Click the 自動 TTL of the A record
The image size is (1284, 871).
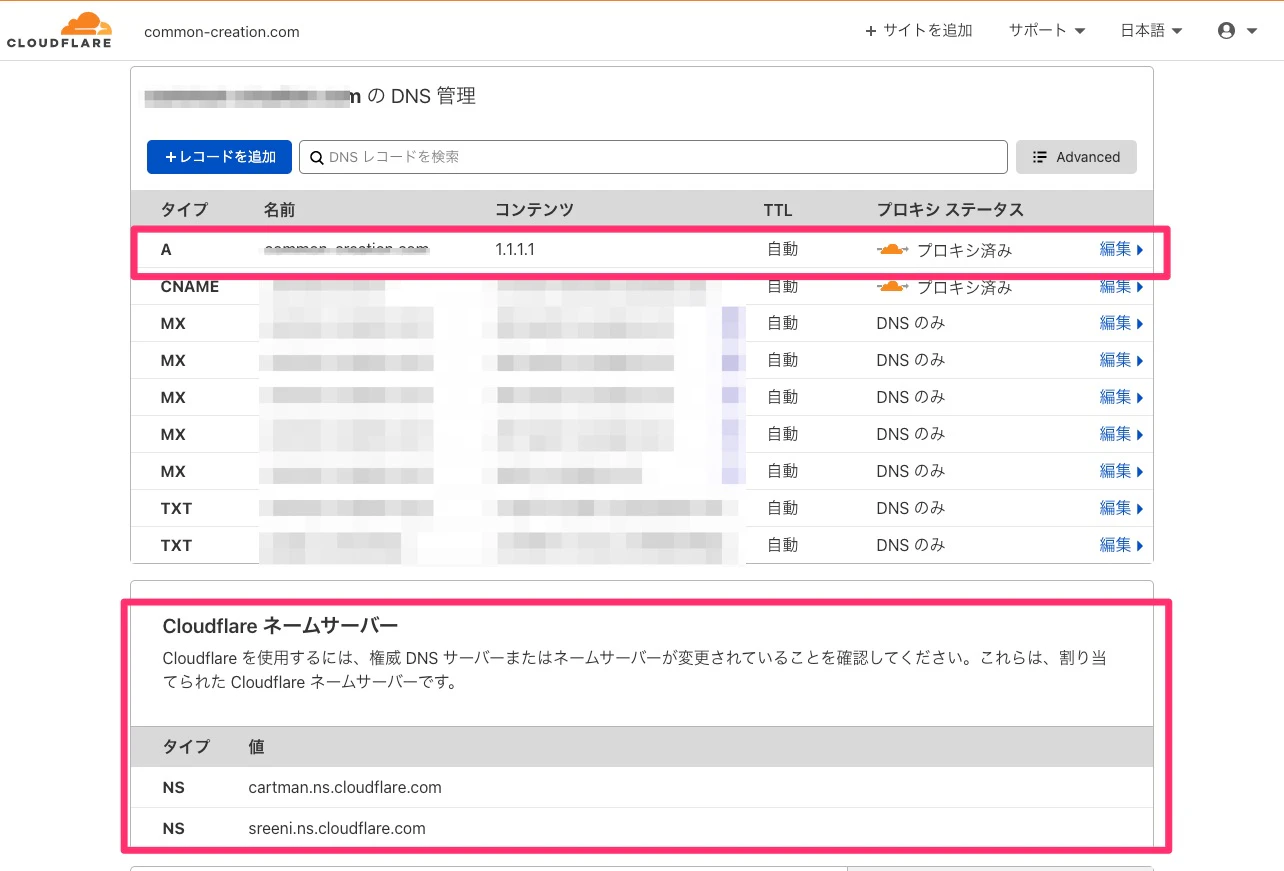tap(783, 250)
